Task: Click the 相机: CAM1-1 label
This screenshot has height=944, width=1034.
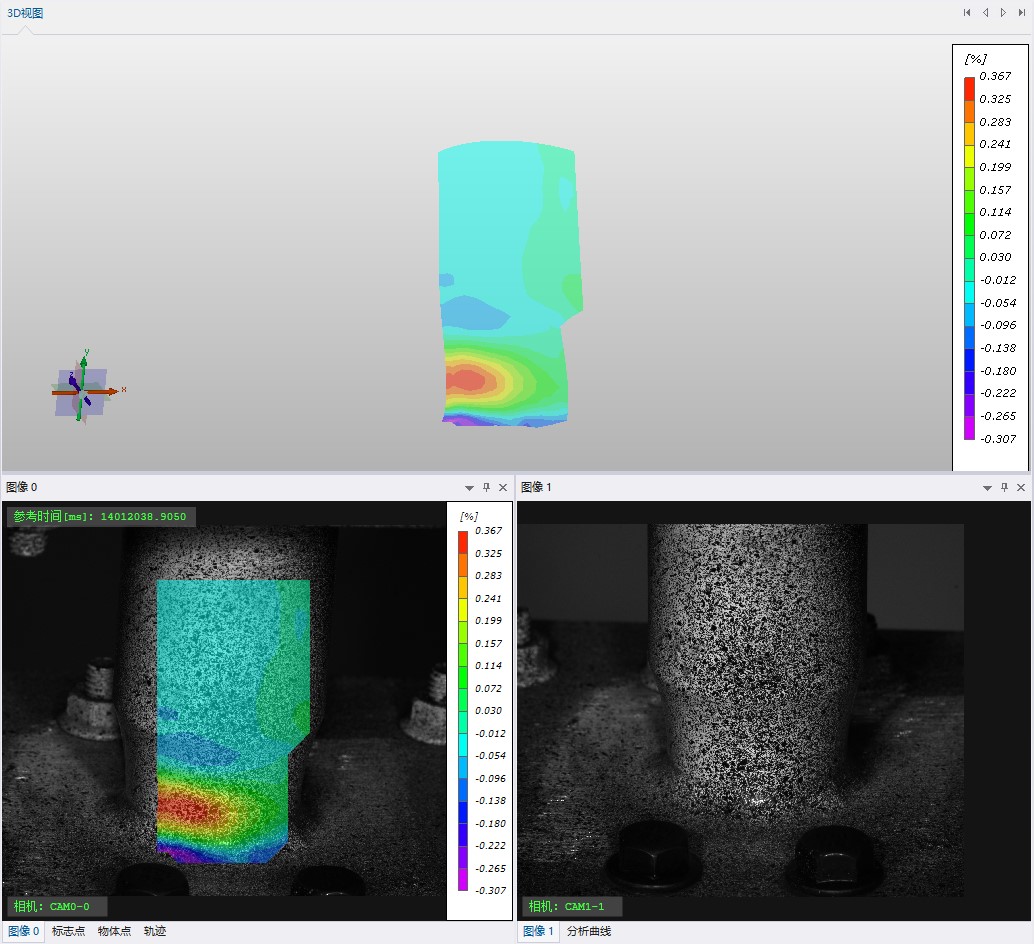Action: point(570,906)
